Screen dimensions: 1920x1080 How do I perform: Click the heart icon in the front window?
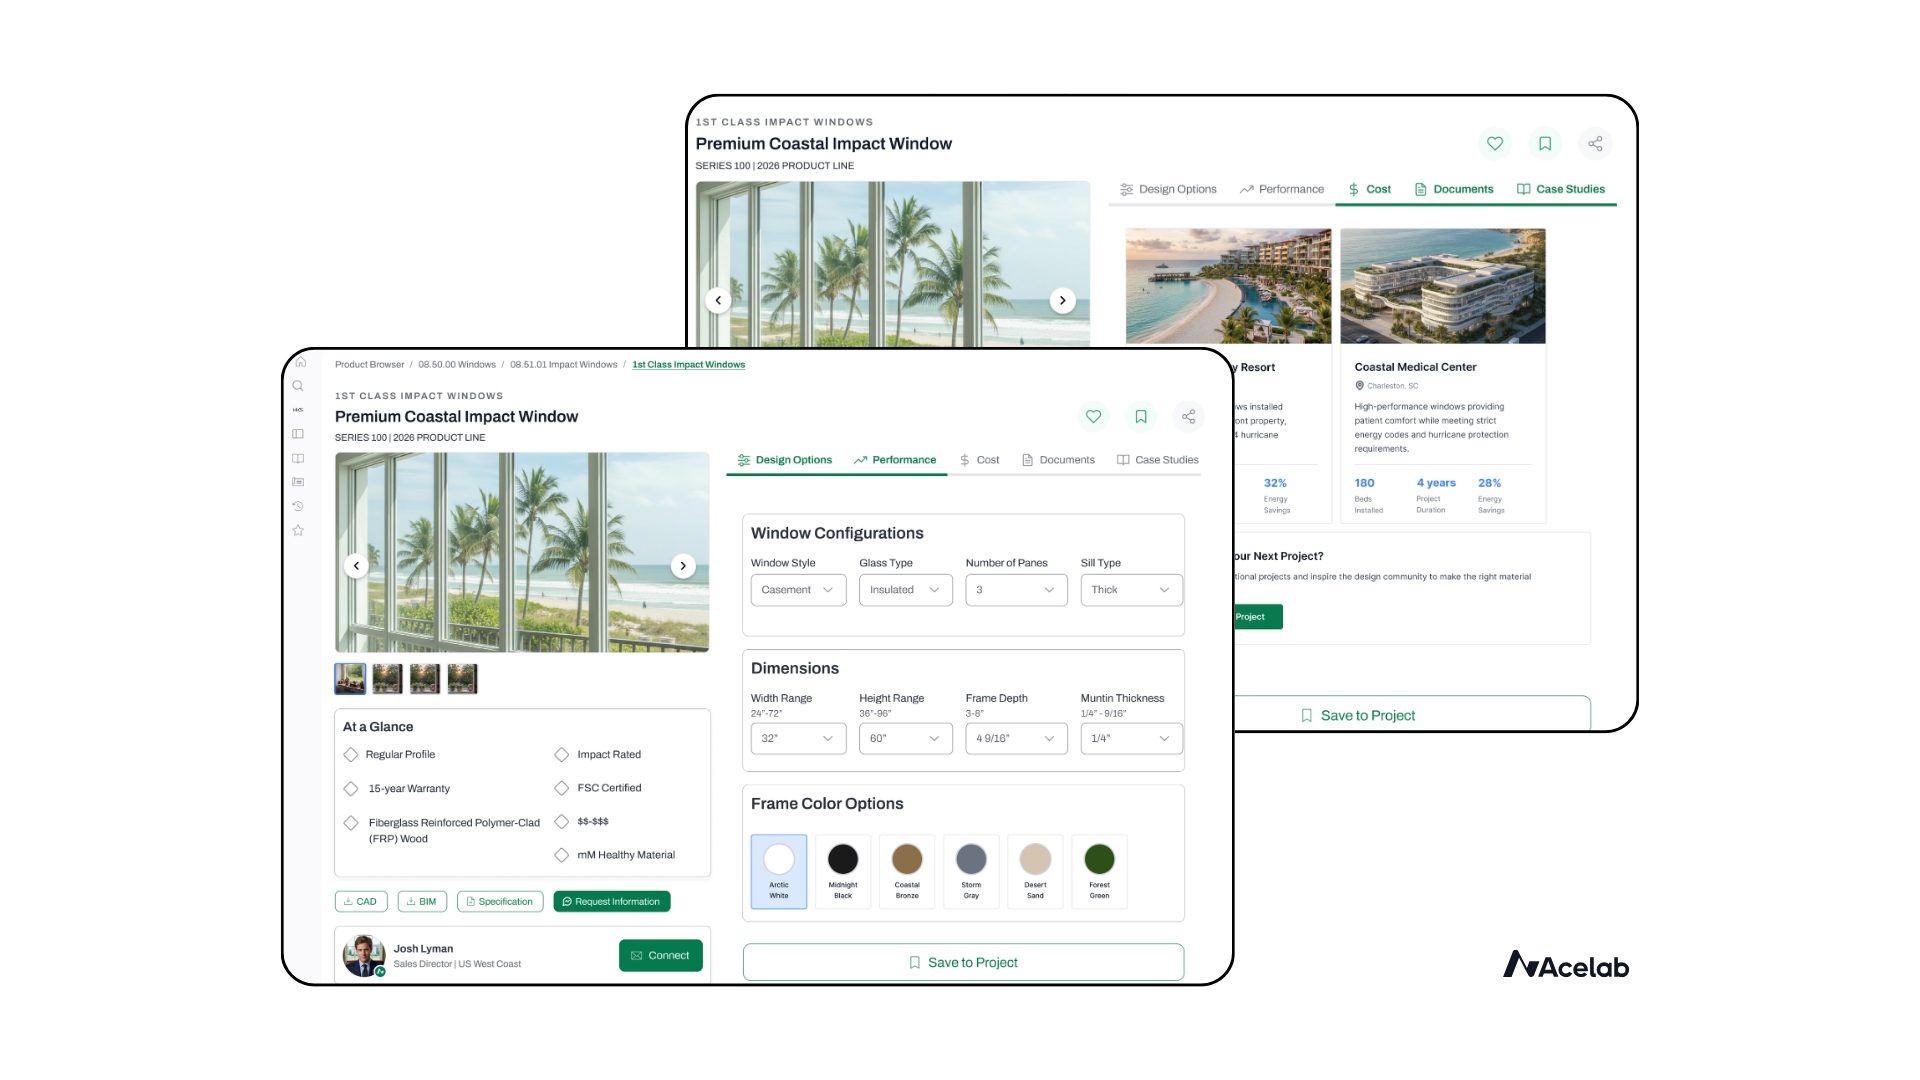pyautogui.click(x=1093, y=417)
